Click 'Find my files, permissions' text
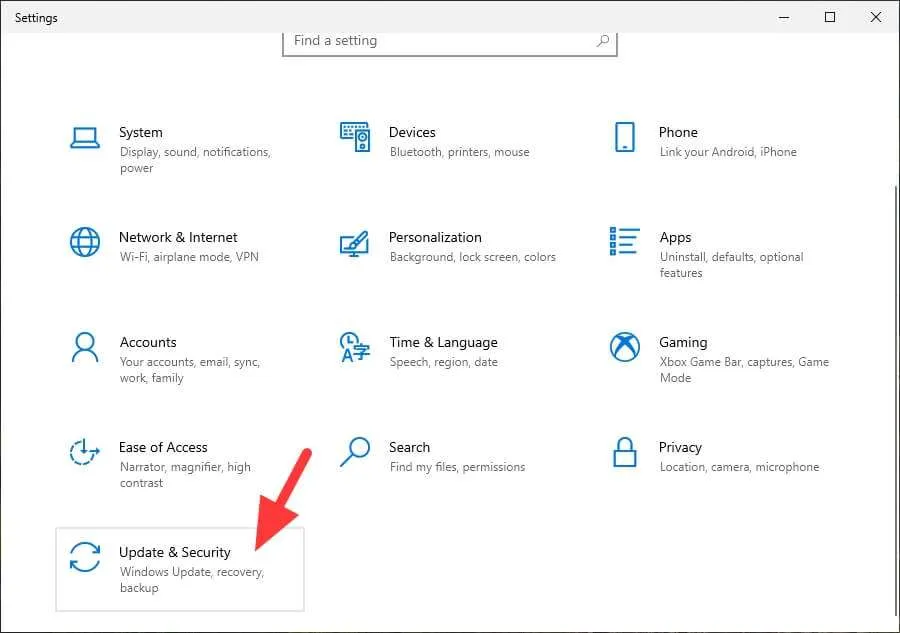This screenshot has width=900, height=633. [x=457, y=467]
